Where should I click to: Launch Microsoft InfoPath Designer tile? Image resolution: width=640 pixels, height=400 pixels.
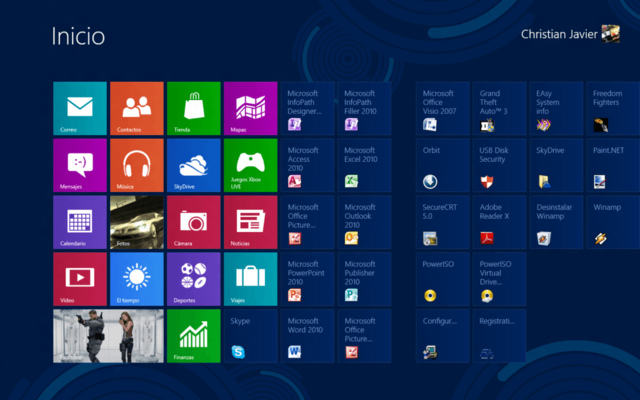click(x=307, y=108)
